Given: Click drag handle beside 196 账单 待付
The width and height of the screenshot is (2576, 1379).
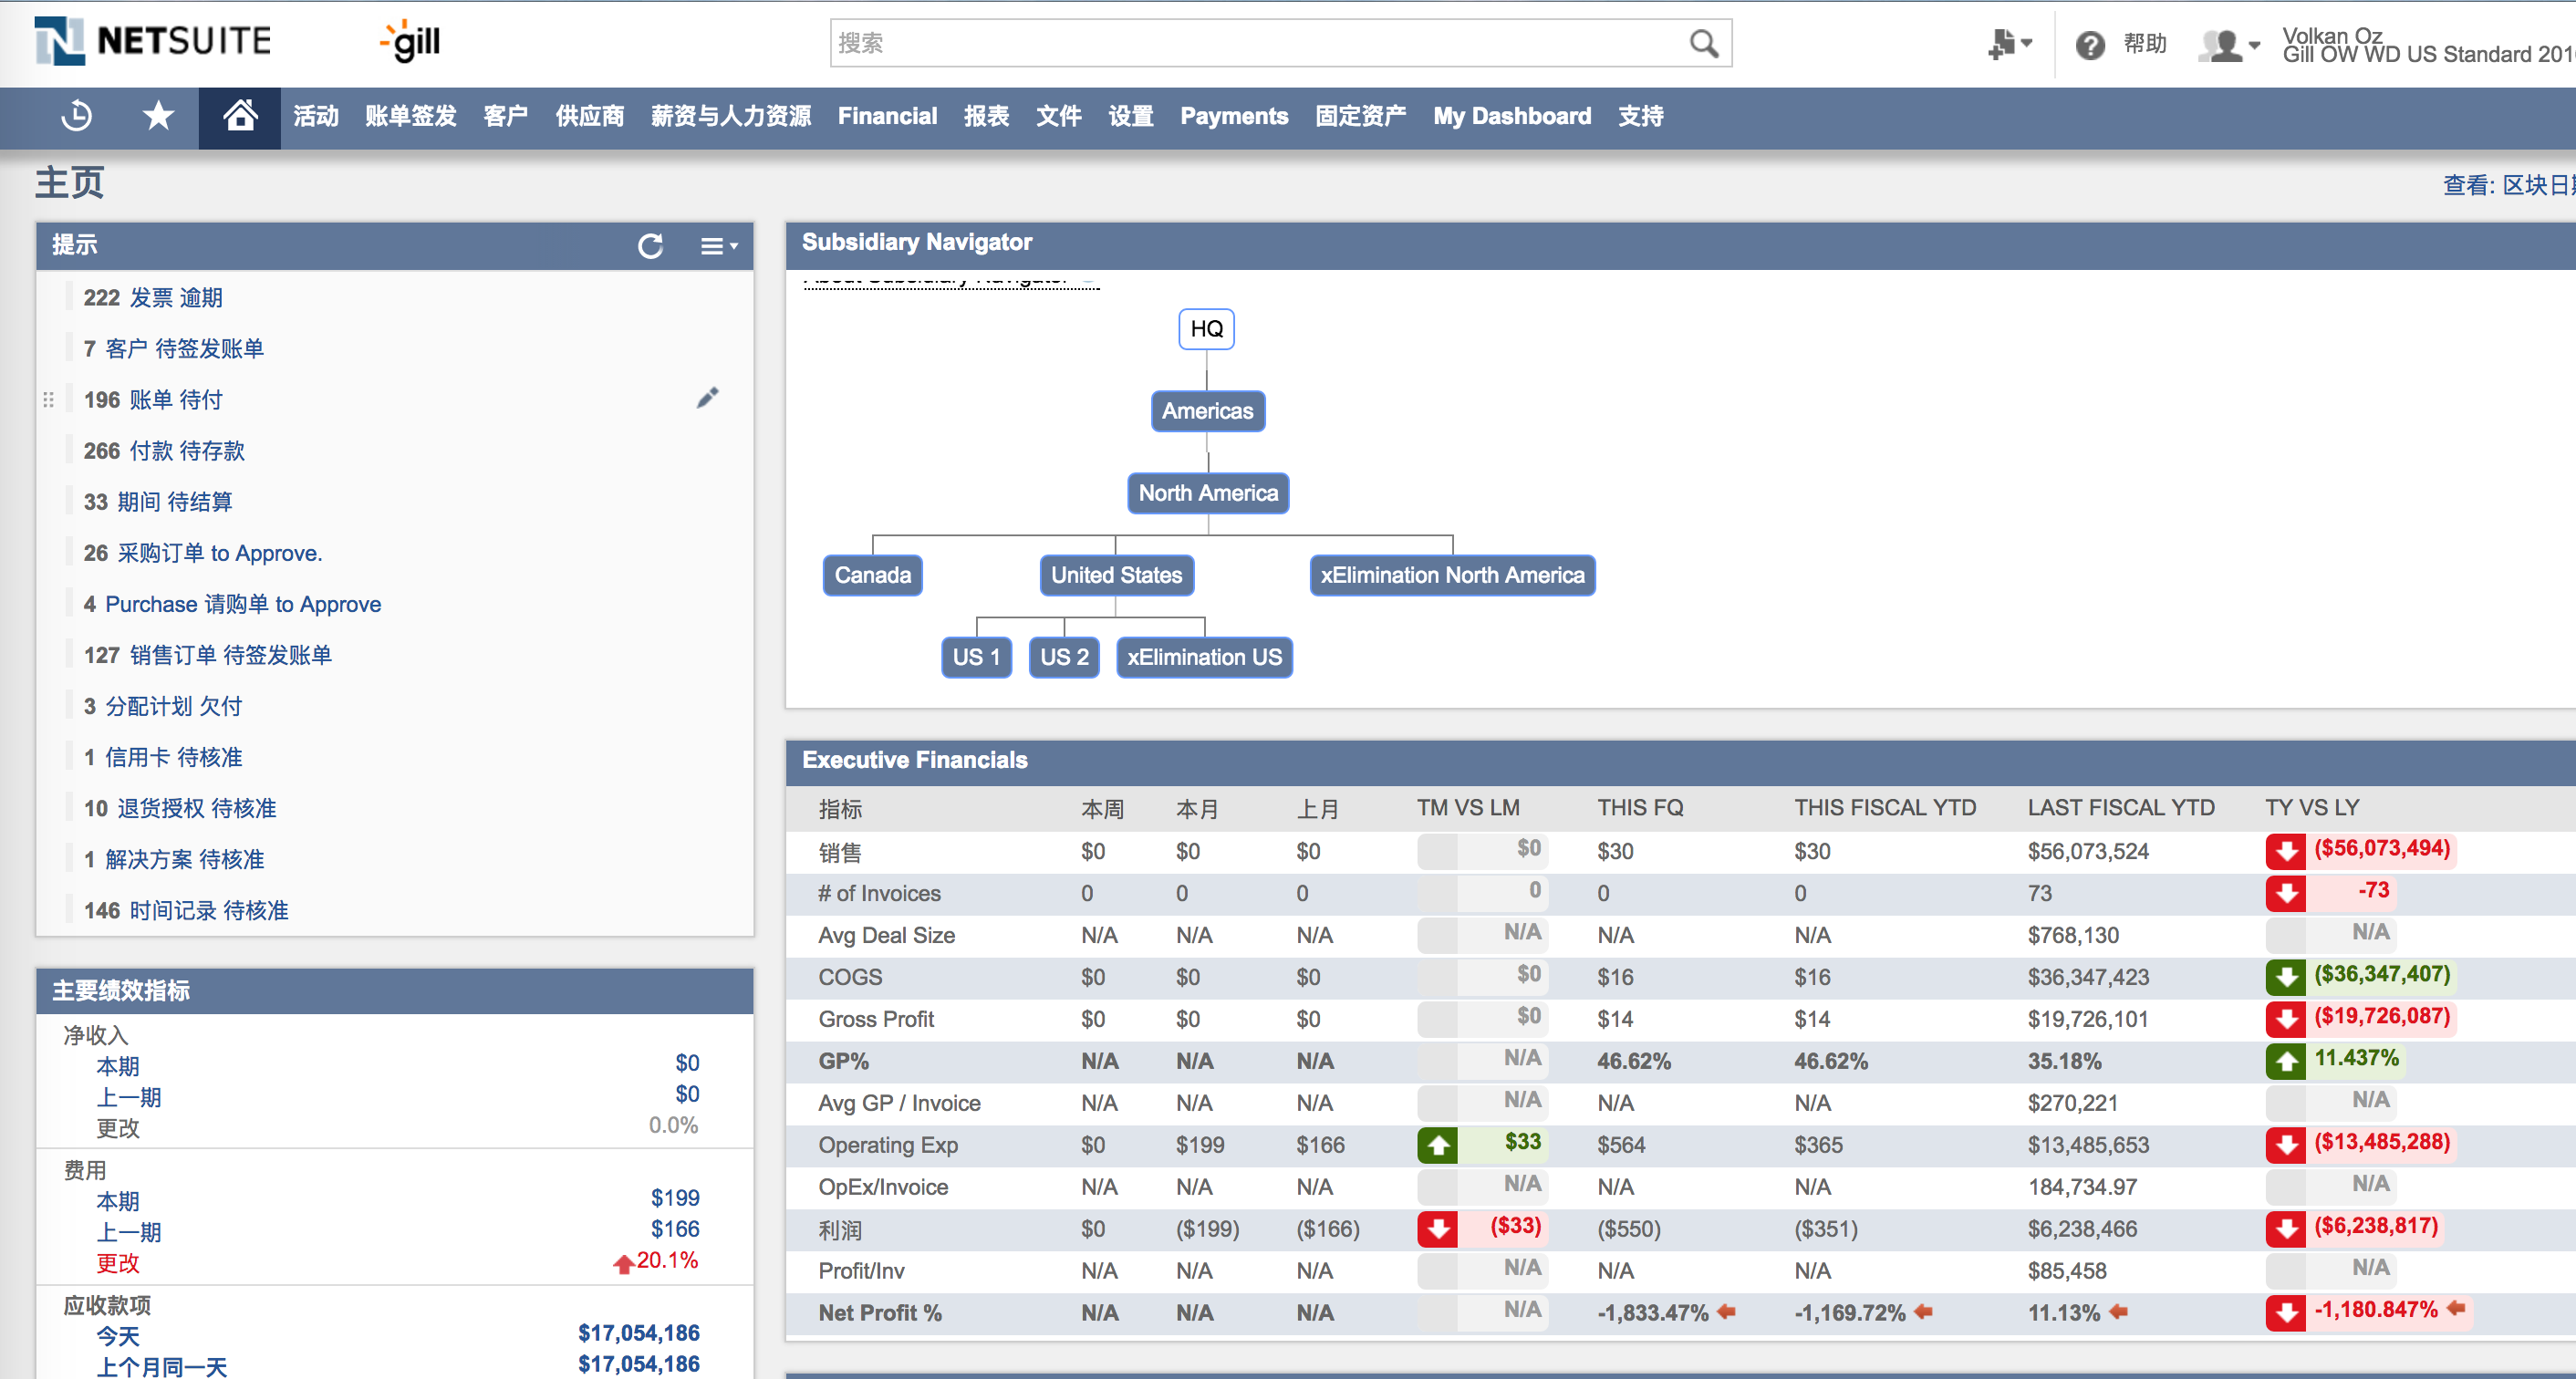Looking at the screenshot, I should [48, 400].
